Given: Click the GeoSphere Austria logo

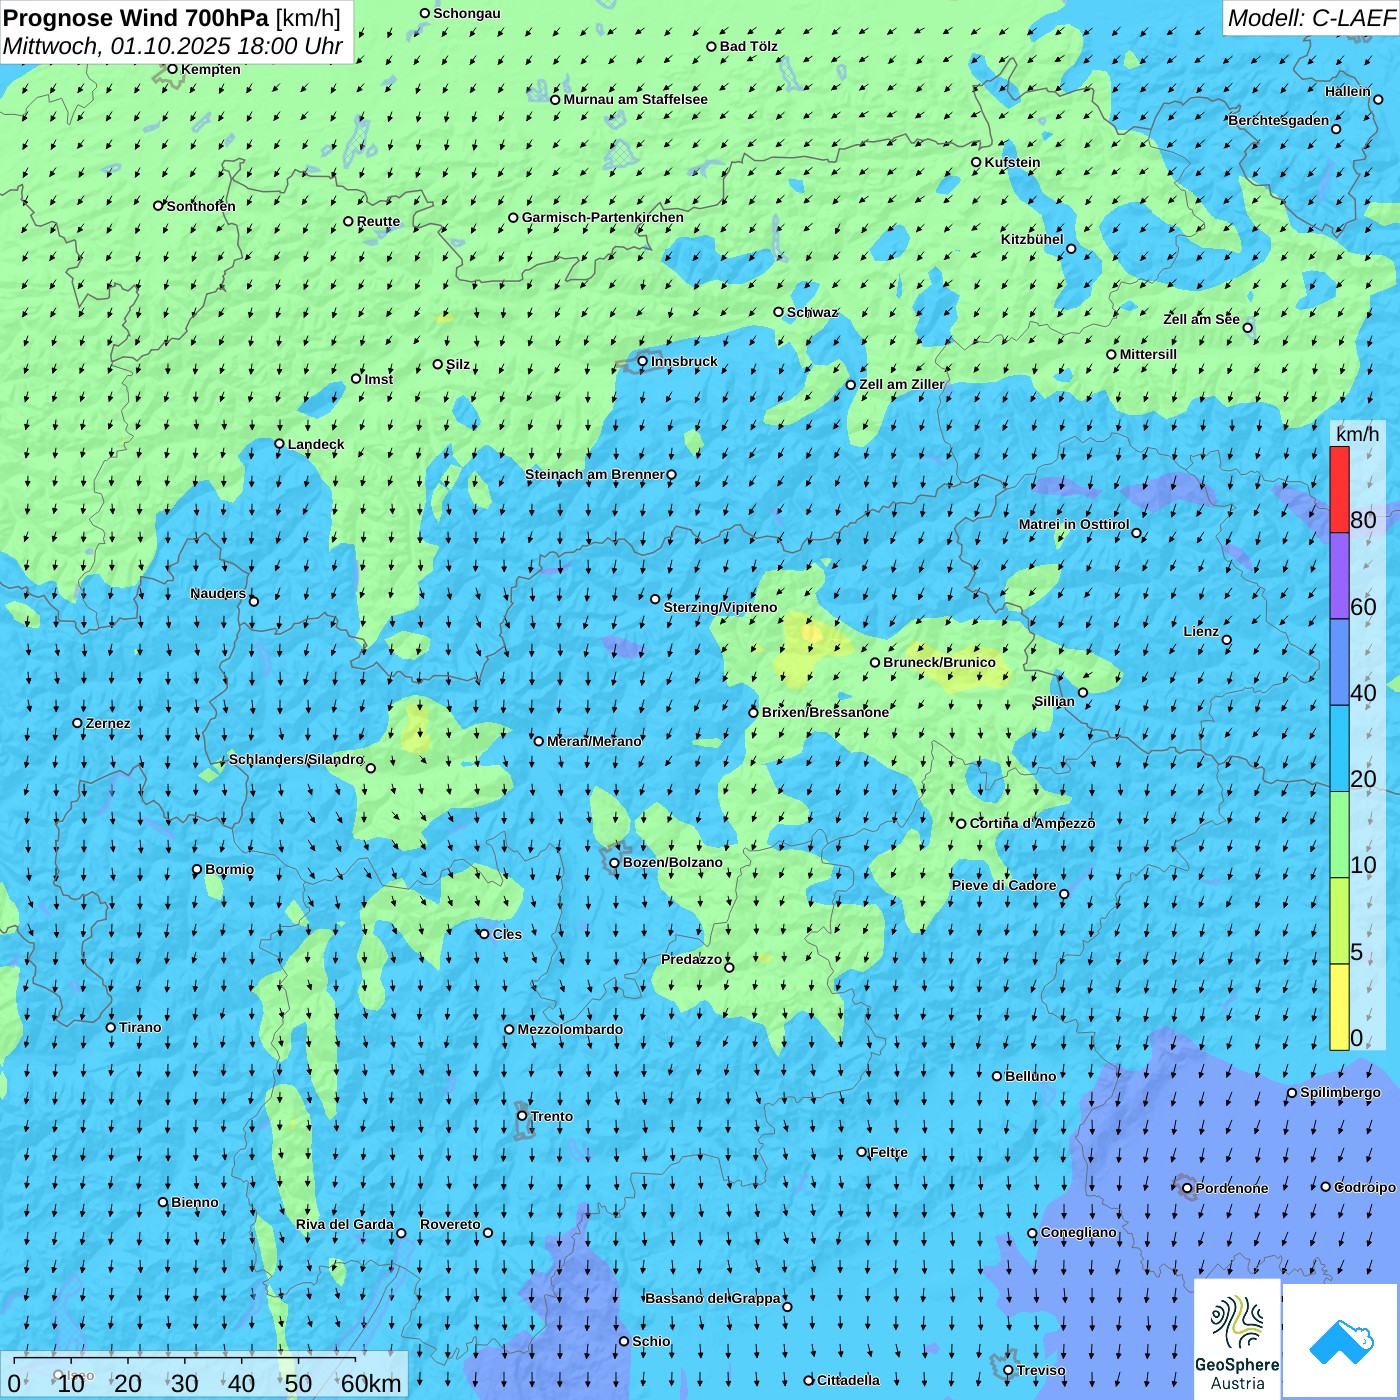Looking at the screenshot, I should pos(1237,1339).
